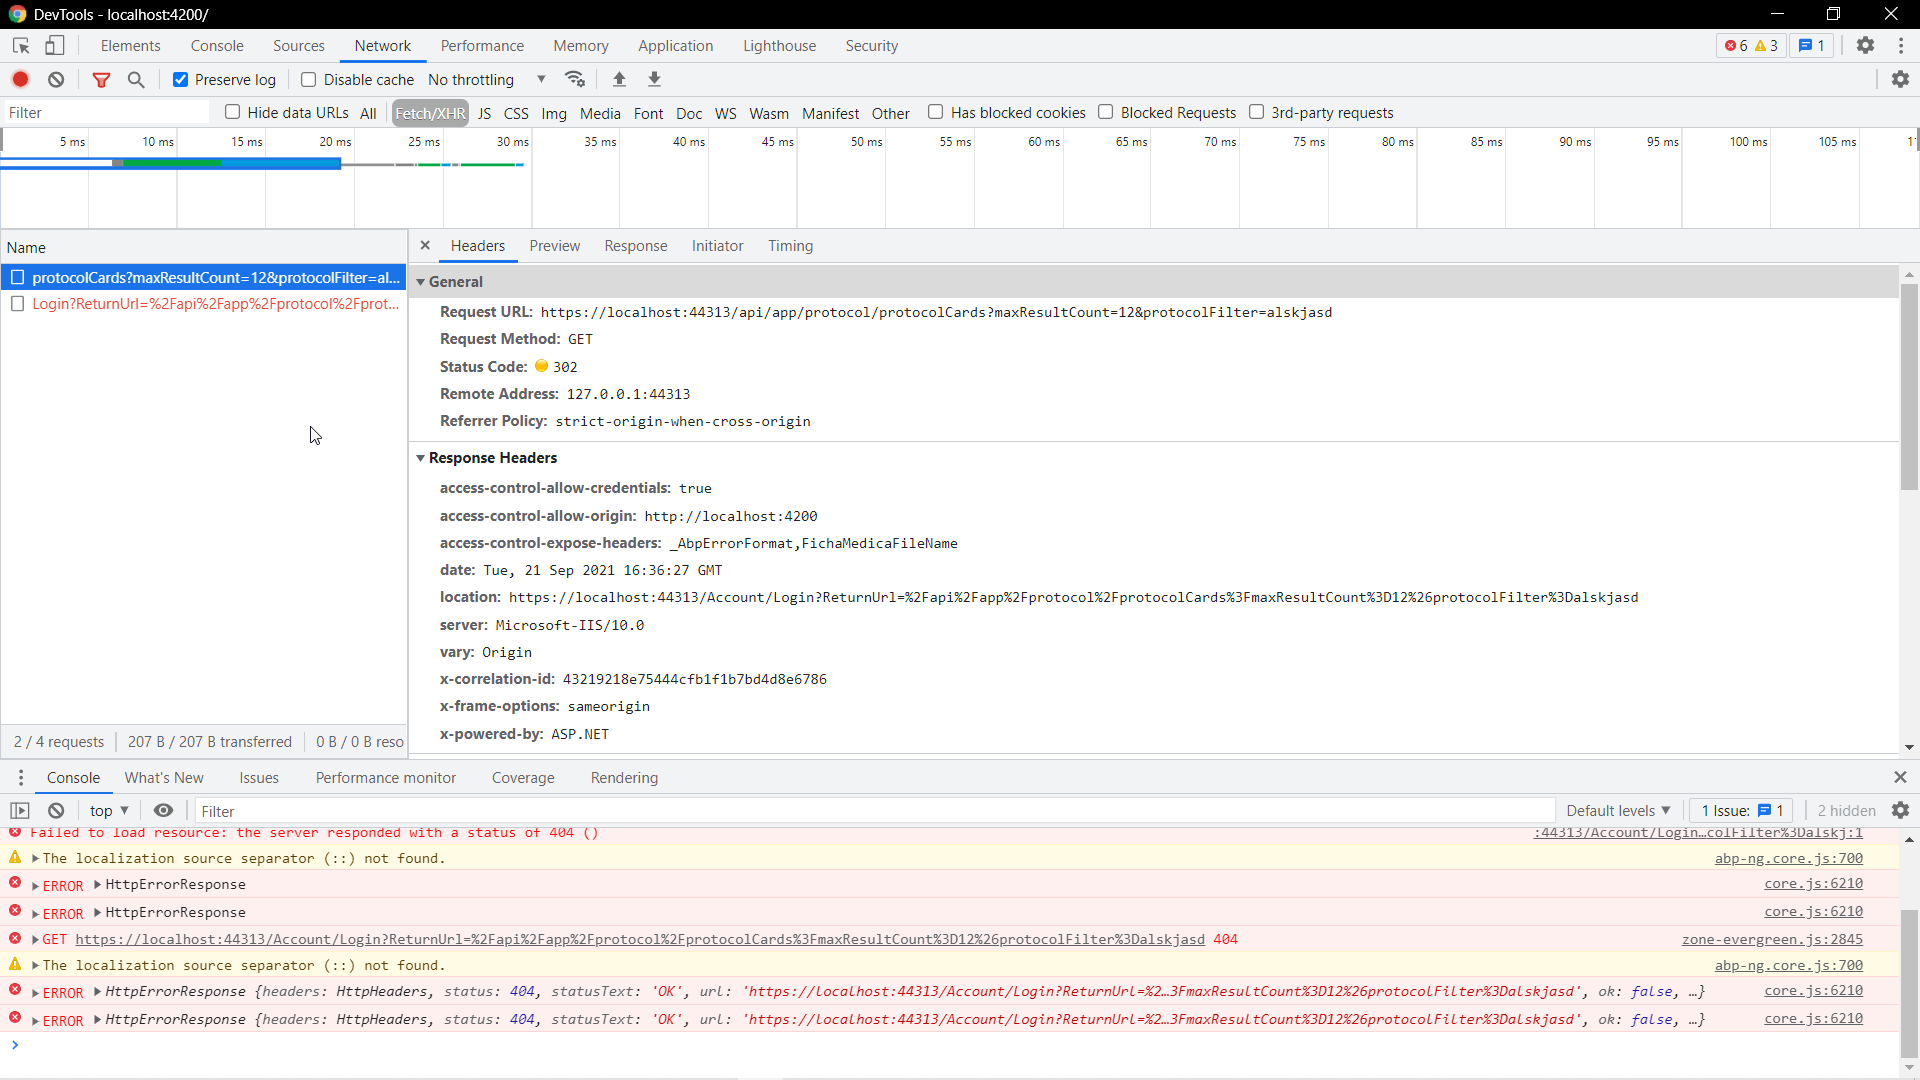Check Hide data URLs
This screenshot has height=1080, width=1920.
(x=233, y=112)
